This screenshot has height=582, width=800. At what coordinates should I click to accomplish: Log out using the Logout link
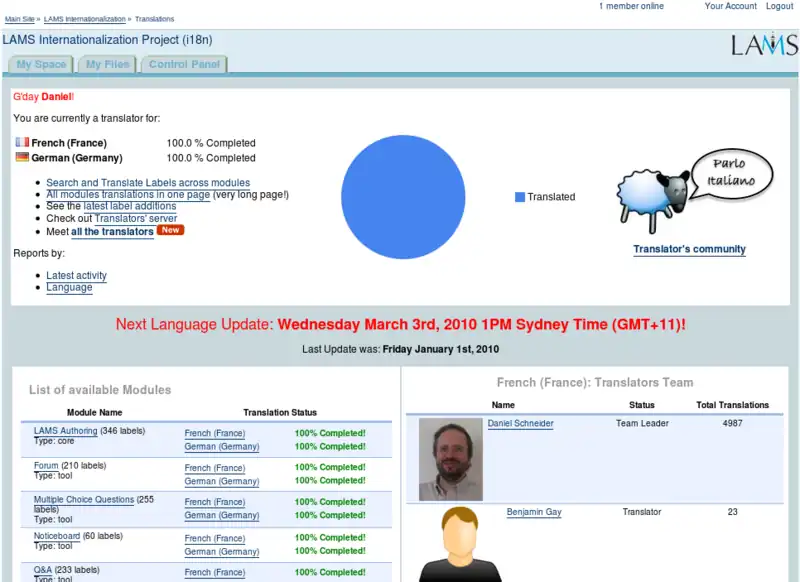tap(780, 6)
